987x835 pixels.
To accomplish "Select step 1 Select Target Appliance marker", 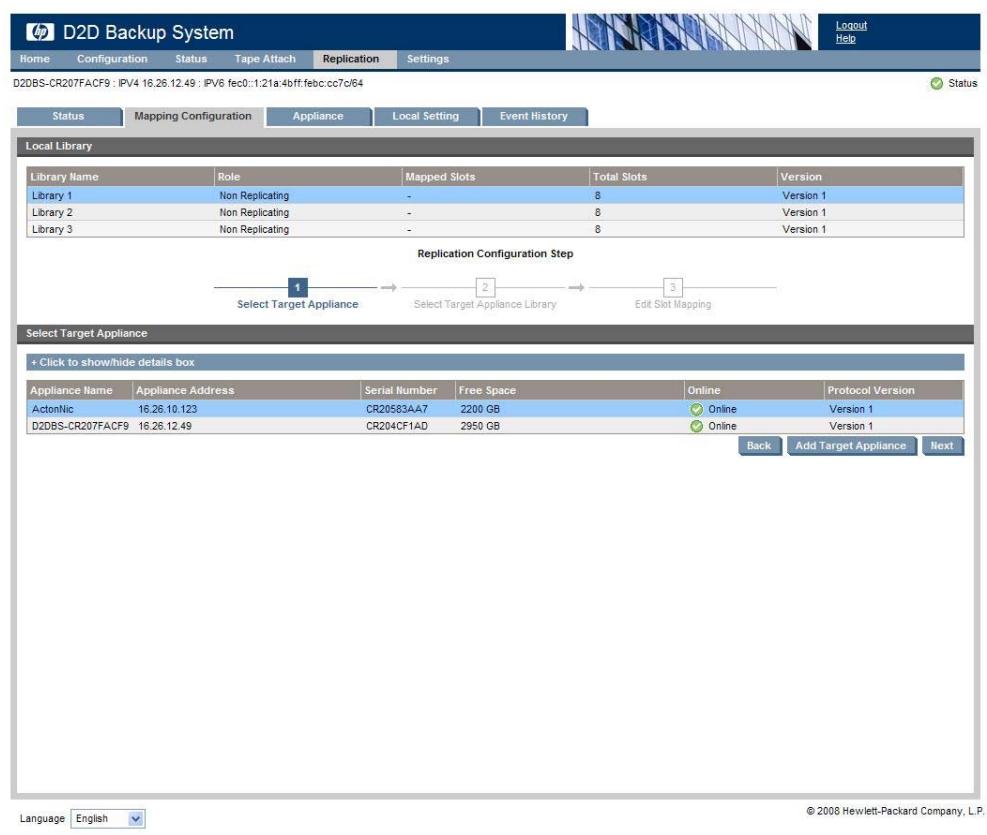I will click(x=298, y=288).
